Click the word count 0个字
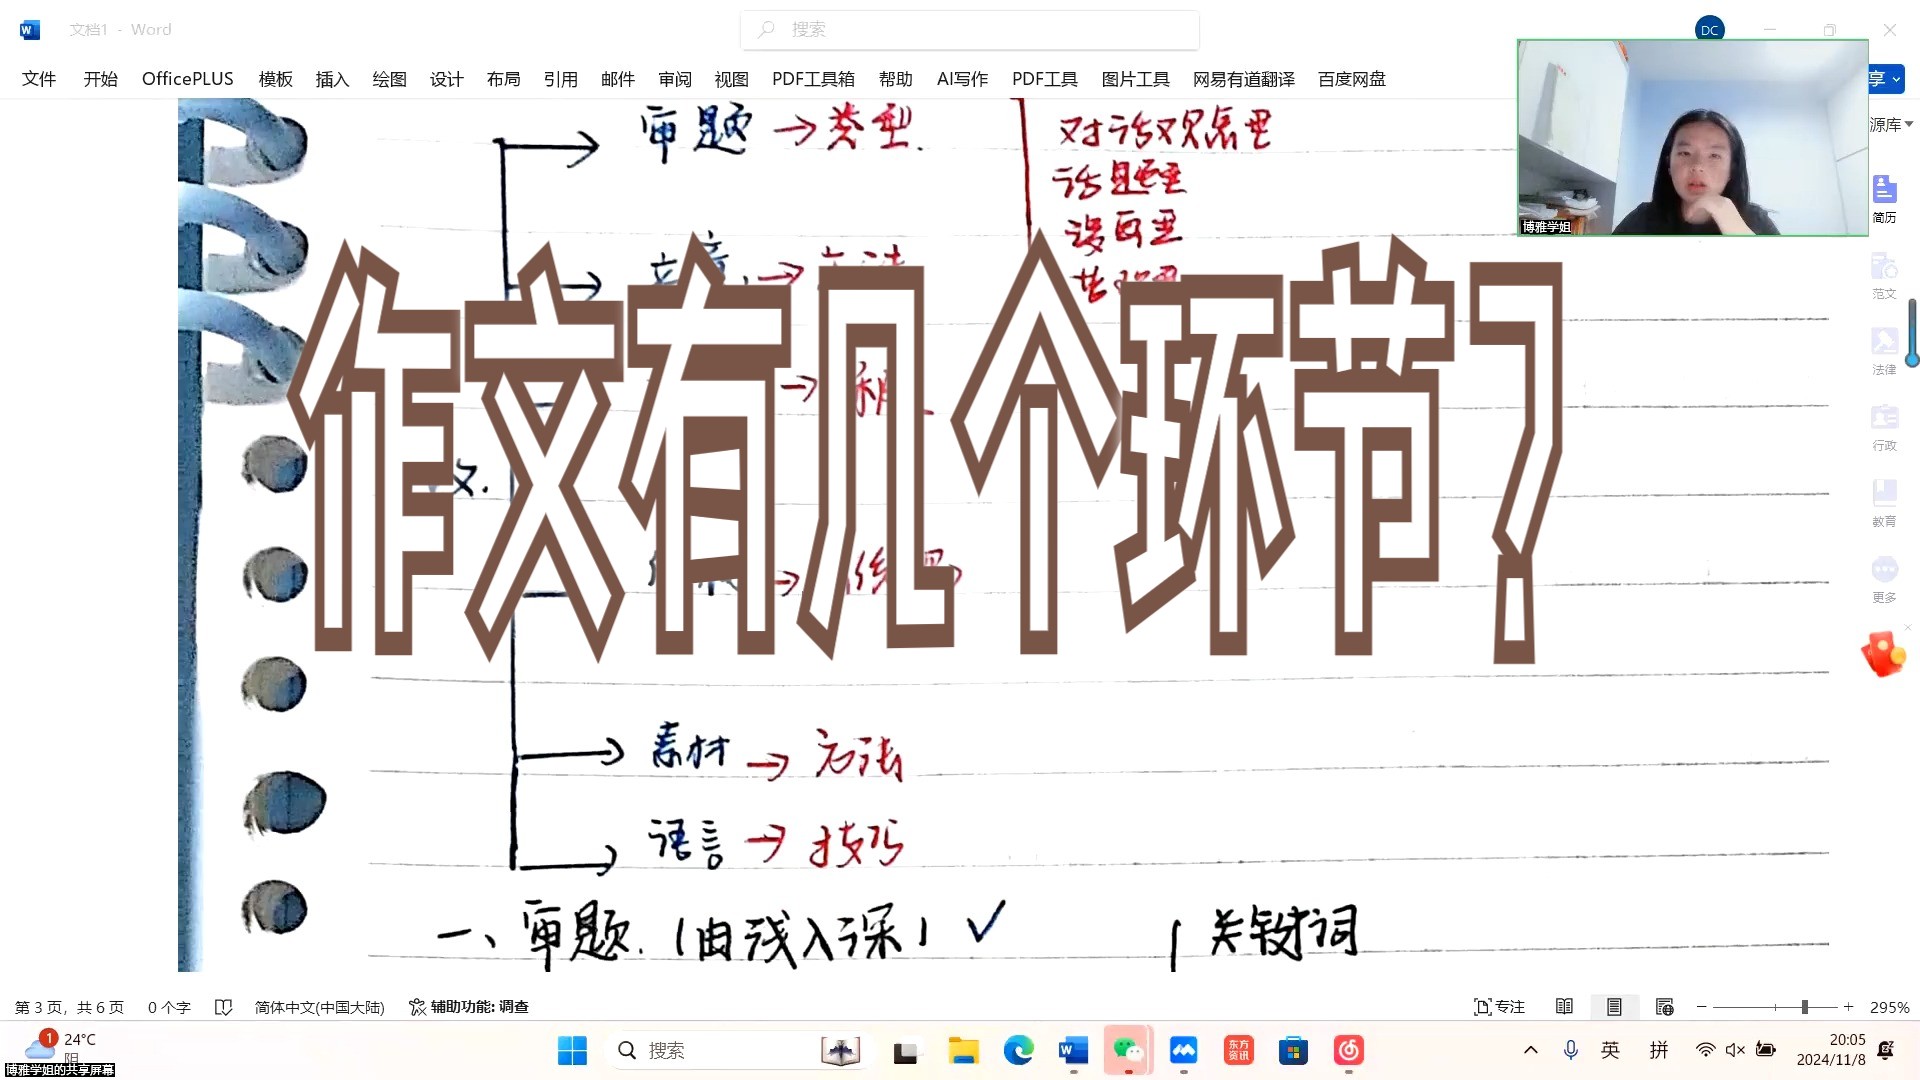1920x1080 pixels. click(x=169, y=1007)
